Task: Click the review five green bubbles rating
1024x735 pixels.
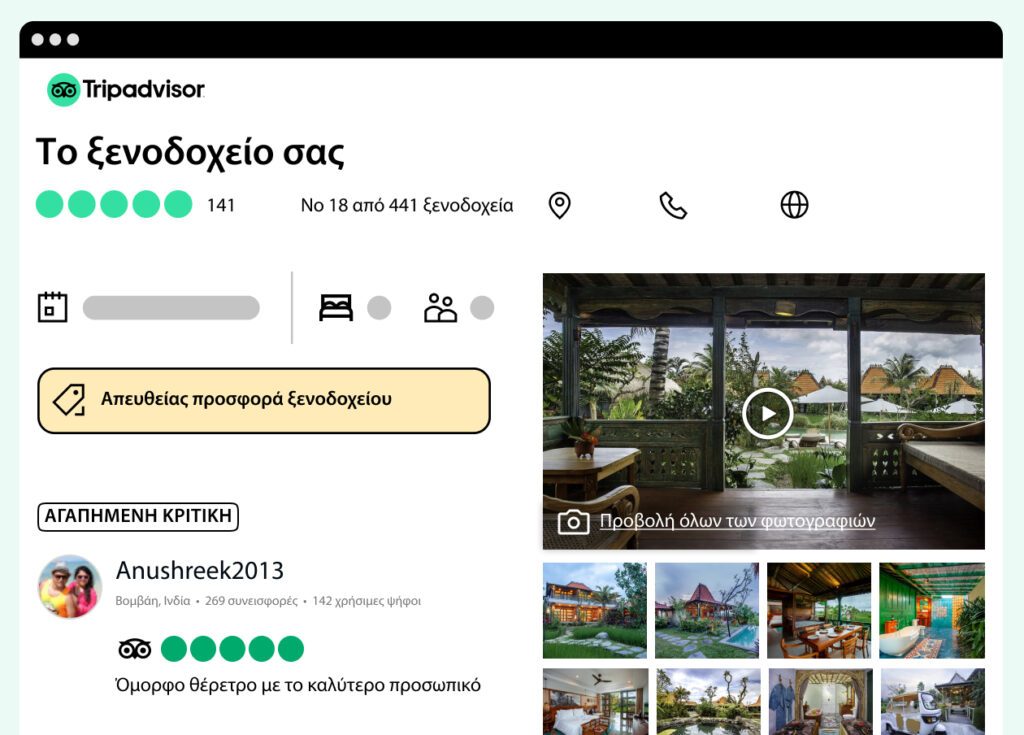Action: click(x=232, y=649)
